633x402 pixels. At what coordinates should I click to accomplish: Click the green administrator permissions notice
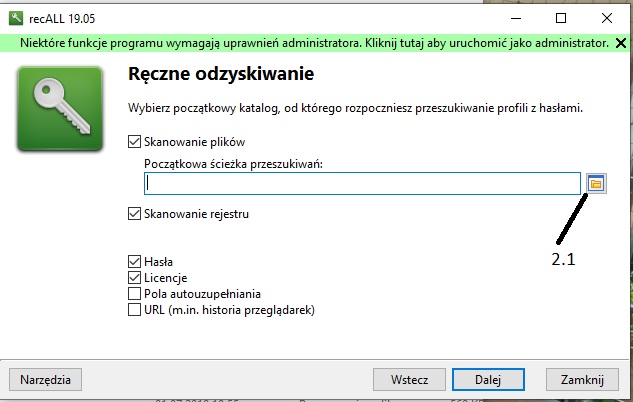314,43
